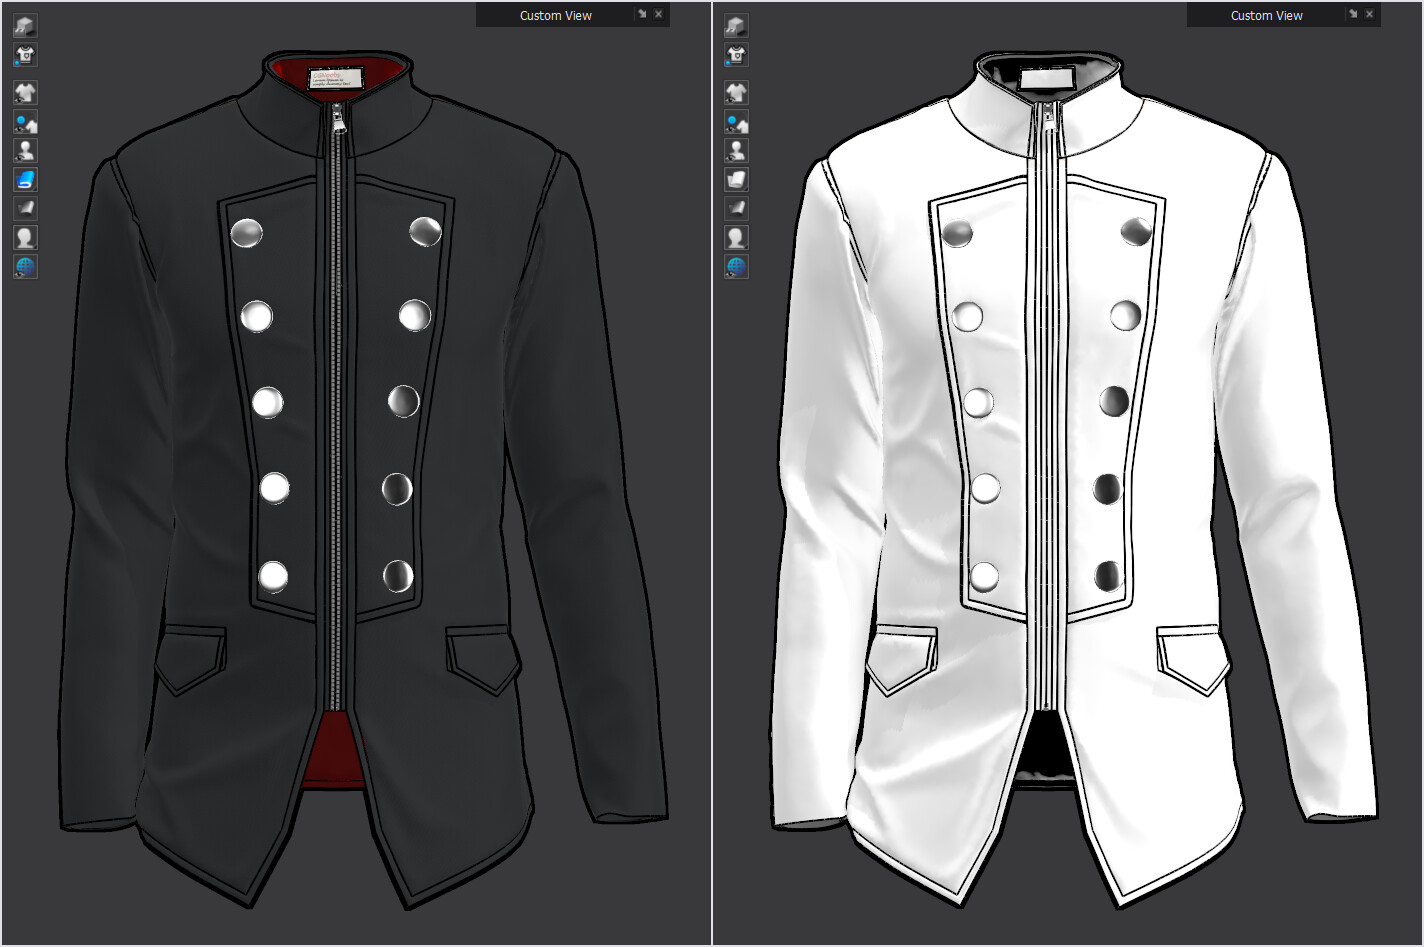The width and height of the screenshot is (1424, 947).
Task: Toggle avatar visibility in left viewport
Action: (25, 150)
